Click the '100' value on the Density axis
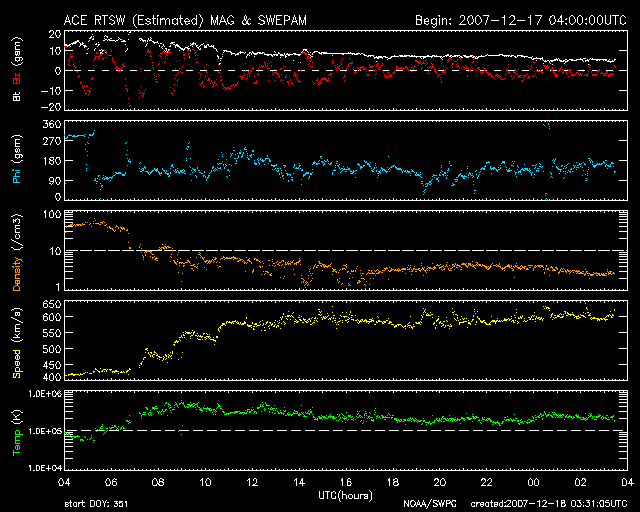 (51, 214)
